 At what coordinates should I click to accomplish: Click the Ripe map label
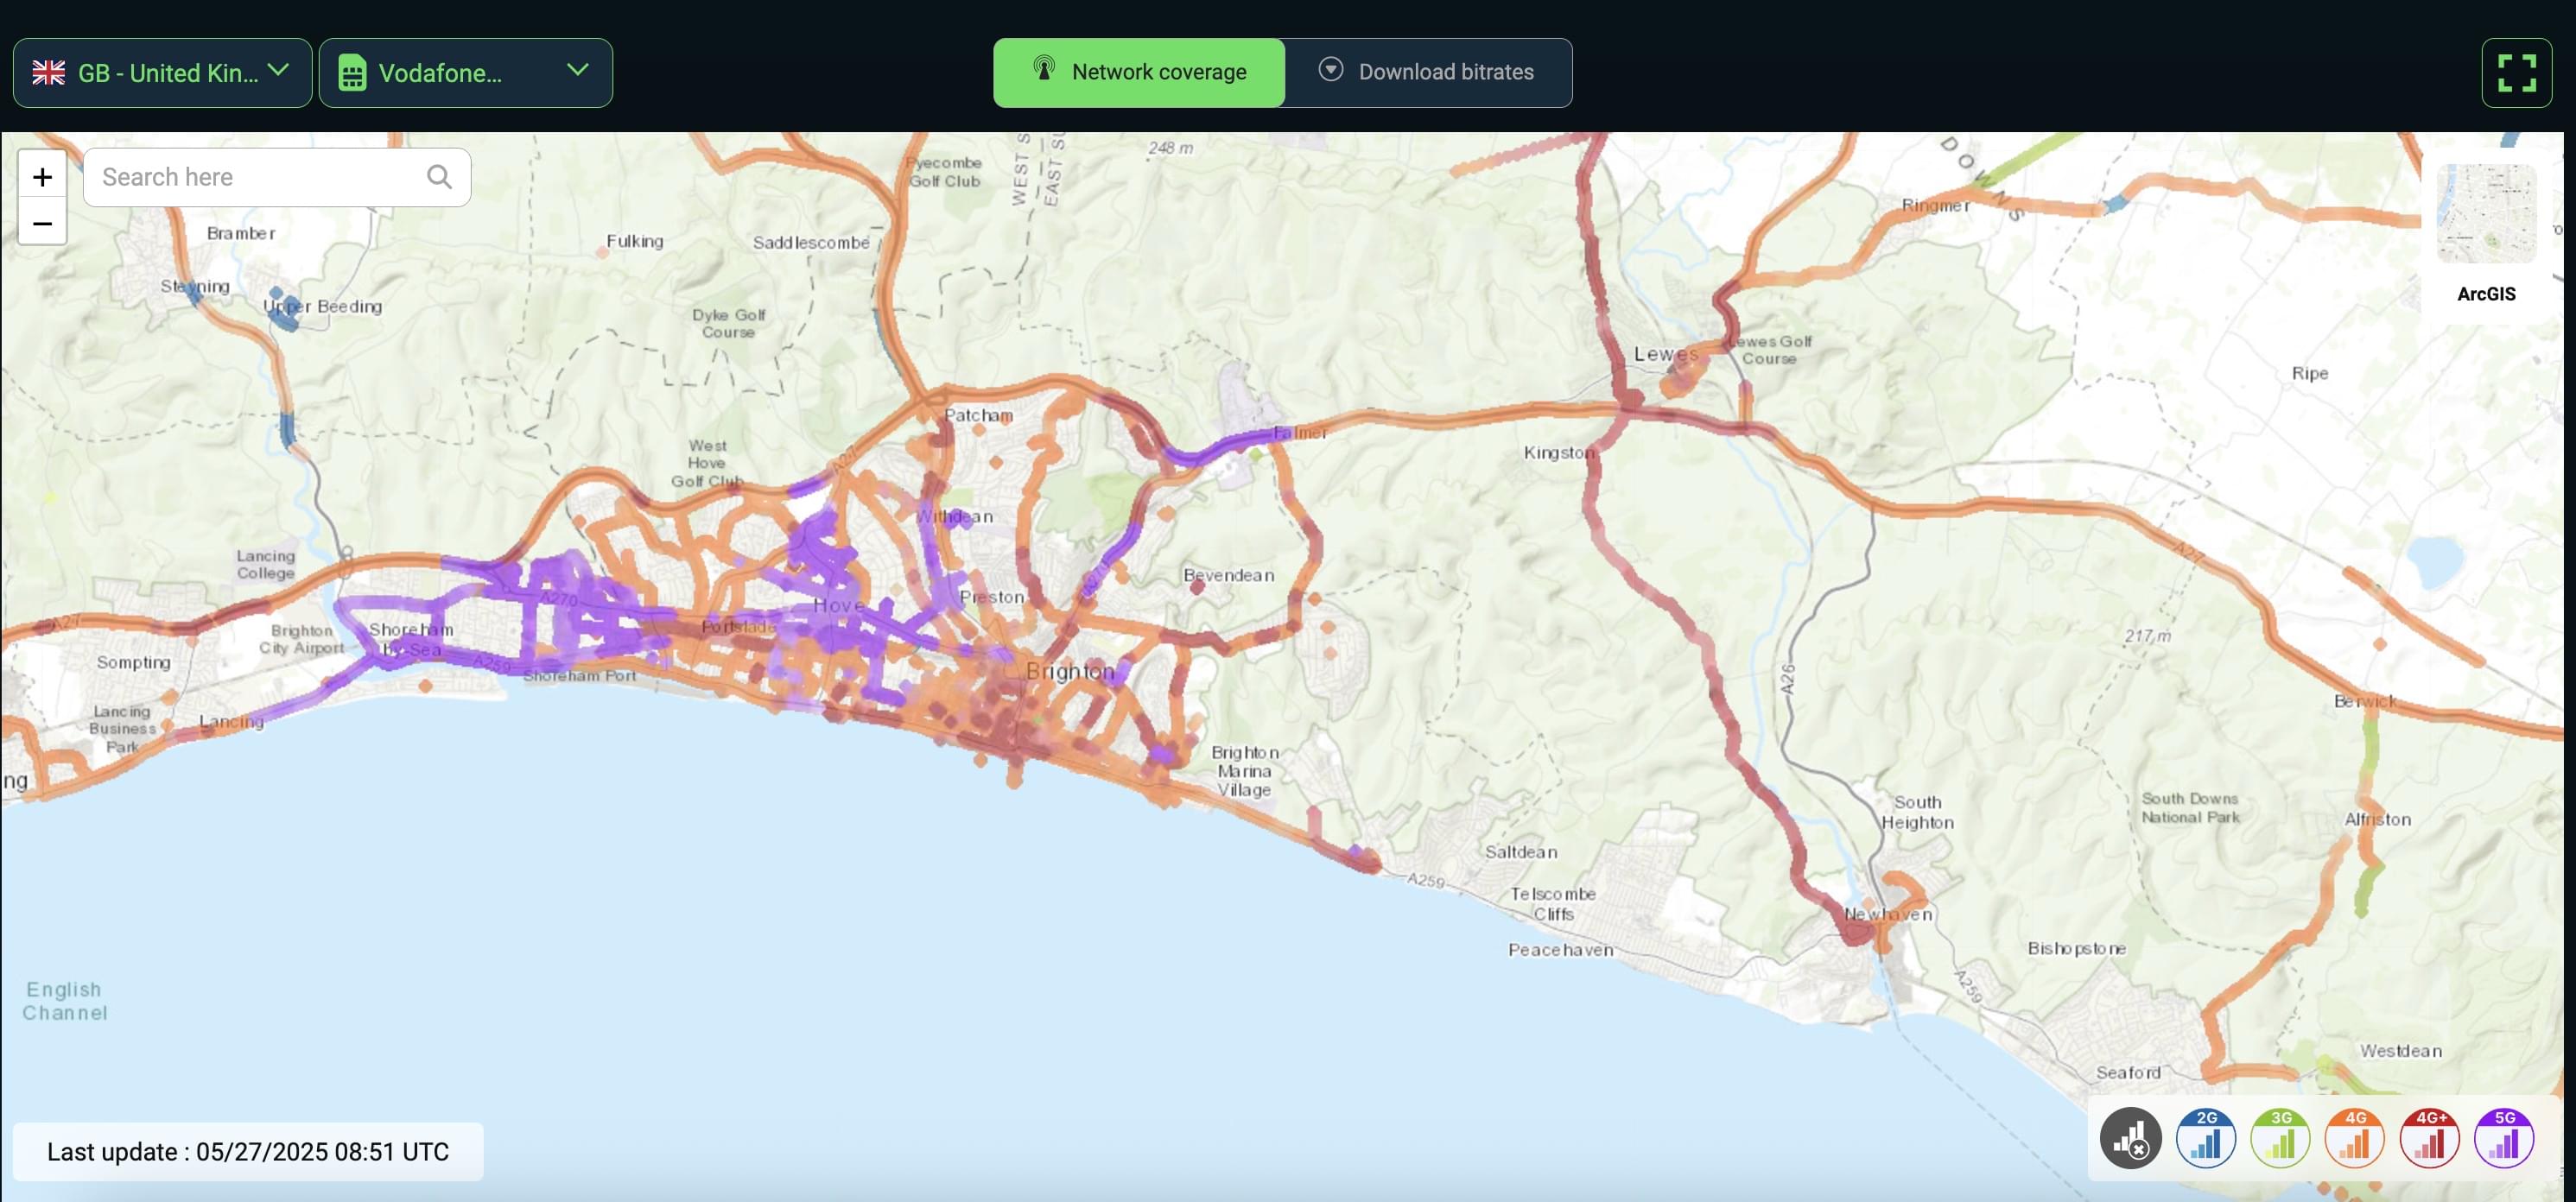click(2310, 373)
